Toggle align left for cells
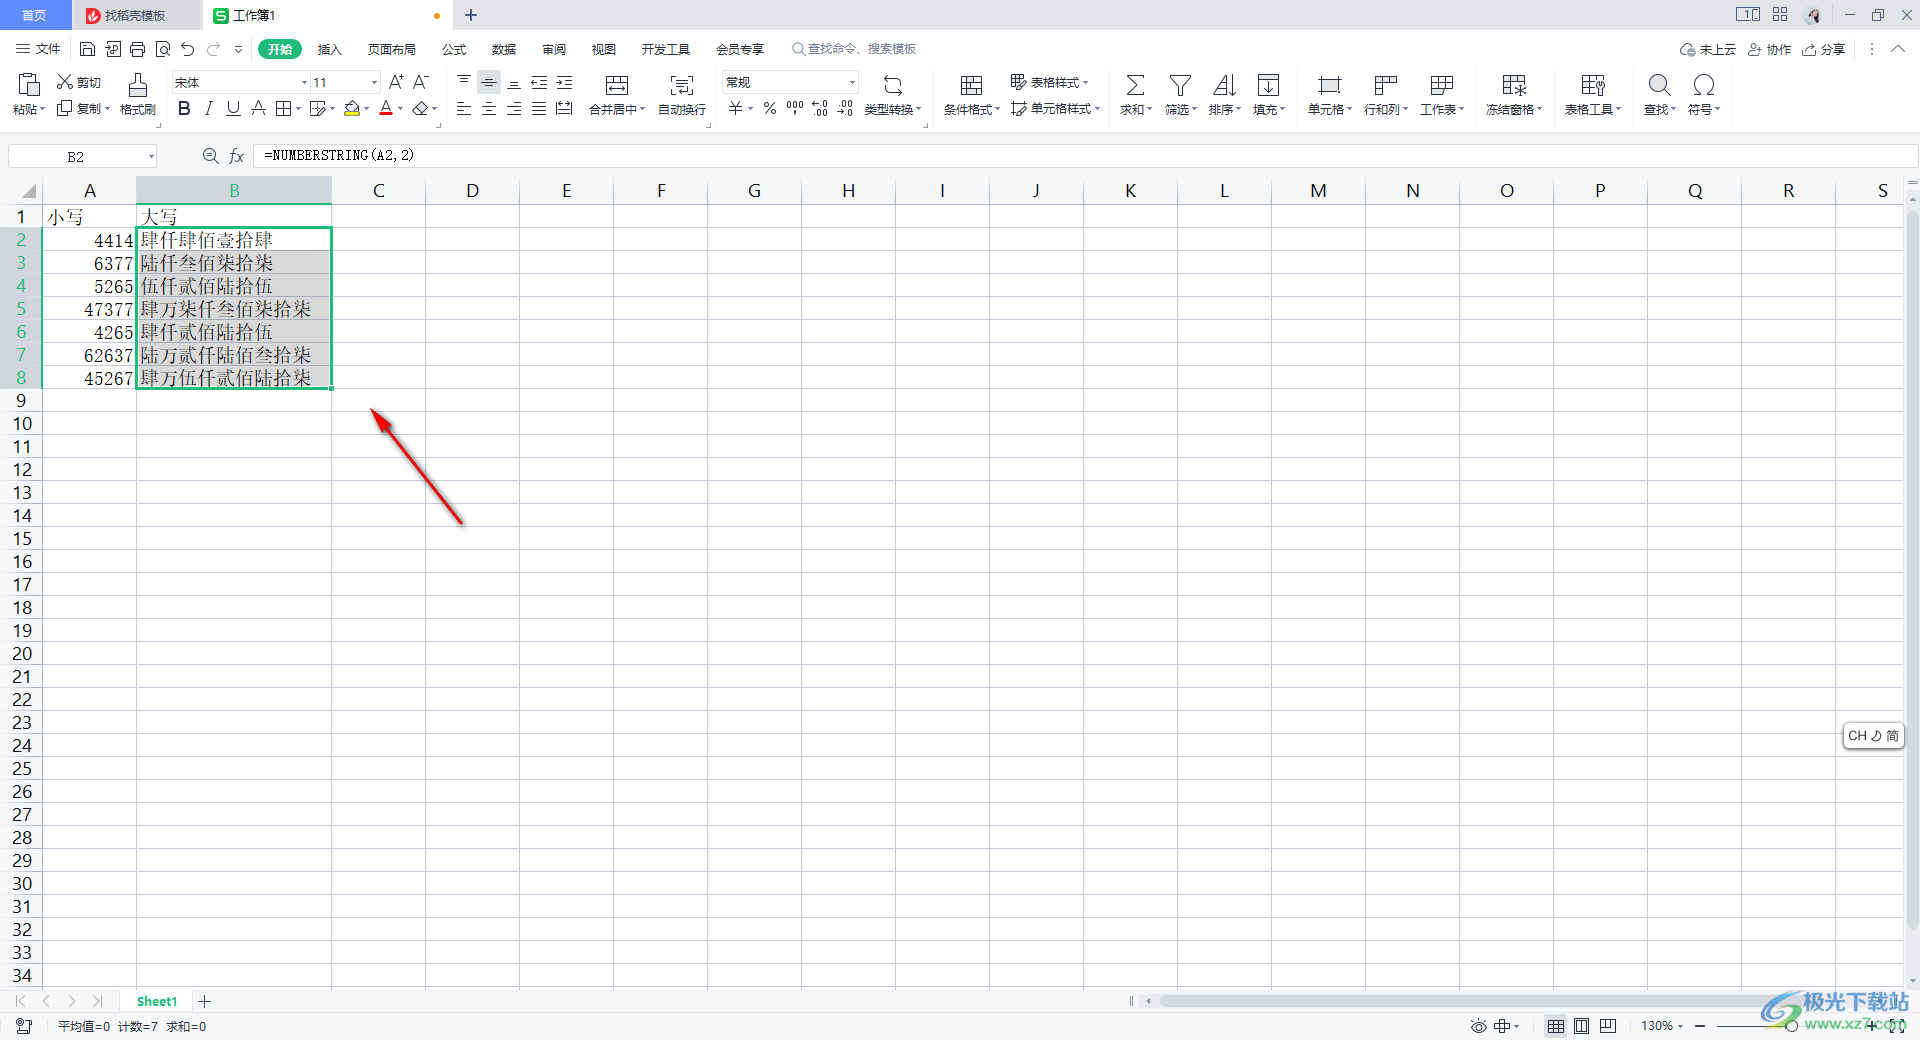 click(464, 108)
